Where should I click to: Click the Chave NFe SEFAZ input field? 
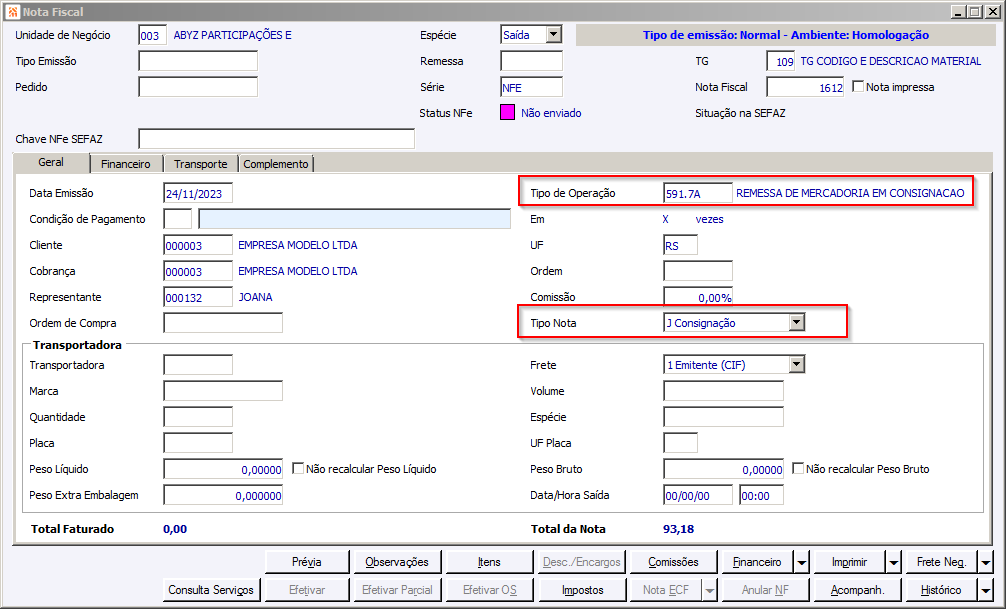277,139
